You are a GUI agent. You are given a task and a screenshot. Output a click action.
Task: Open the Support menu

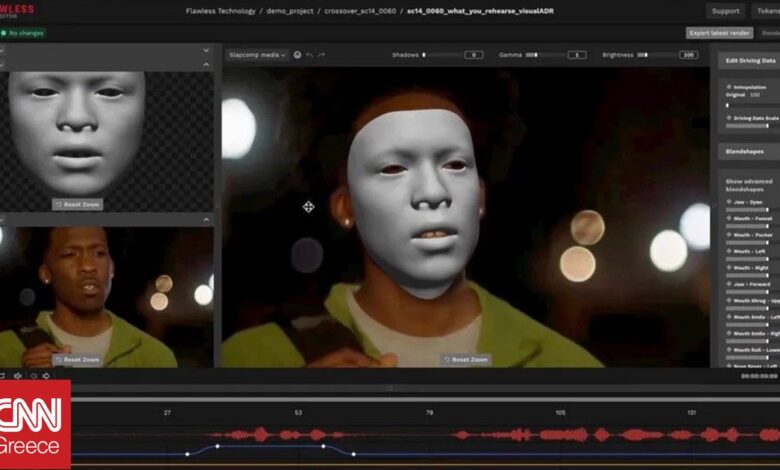coord(725,11)
